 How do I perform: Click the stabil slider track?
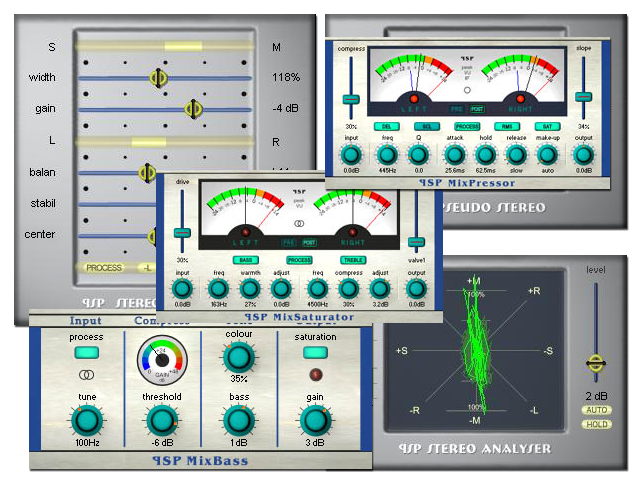tap(117, 204)
